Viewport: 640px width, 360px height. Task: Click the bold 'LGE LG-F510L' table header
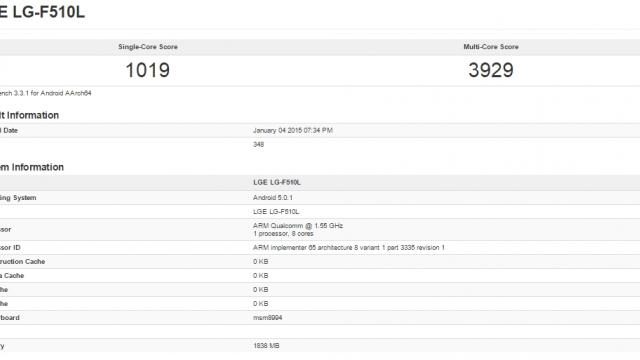click(x=277, y=182)
